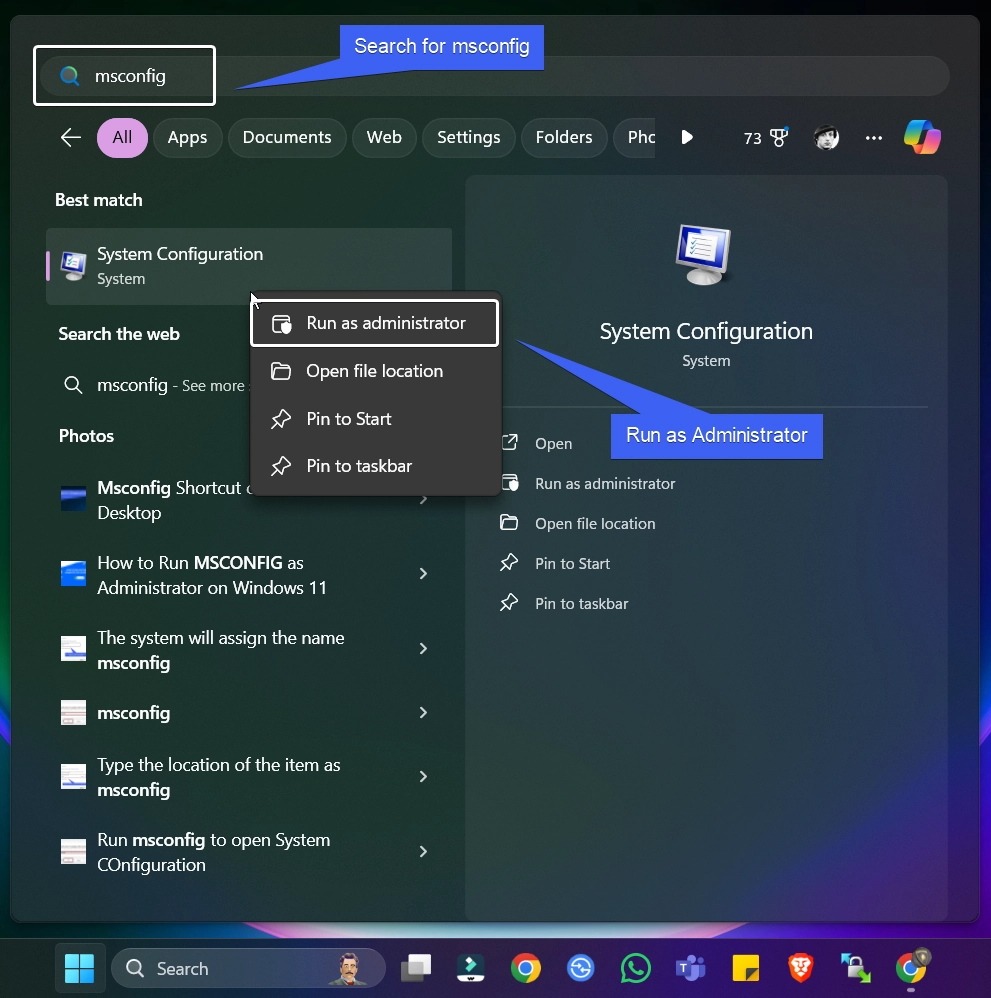Click Run as administrator in details pane
Viewport: 991px width, 998px height.
click(605, 484)
